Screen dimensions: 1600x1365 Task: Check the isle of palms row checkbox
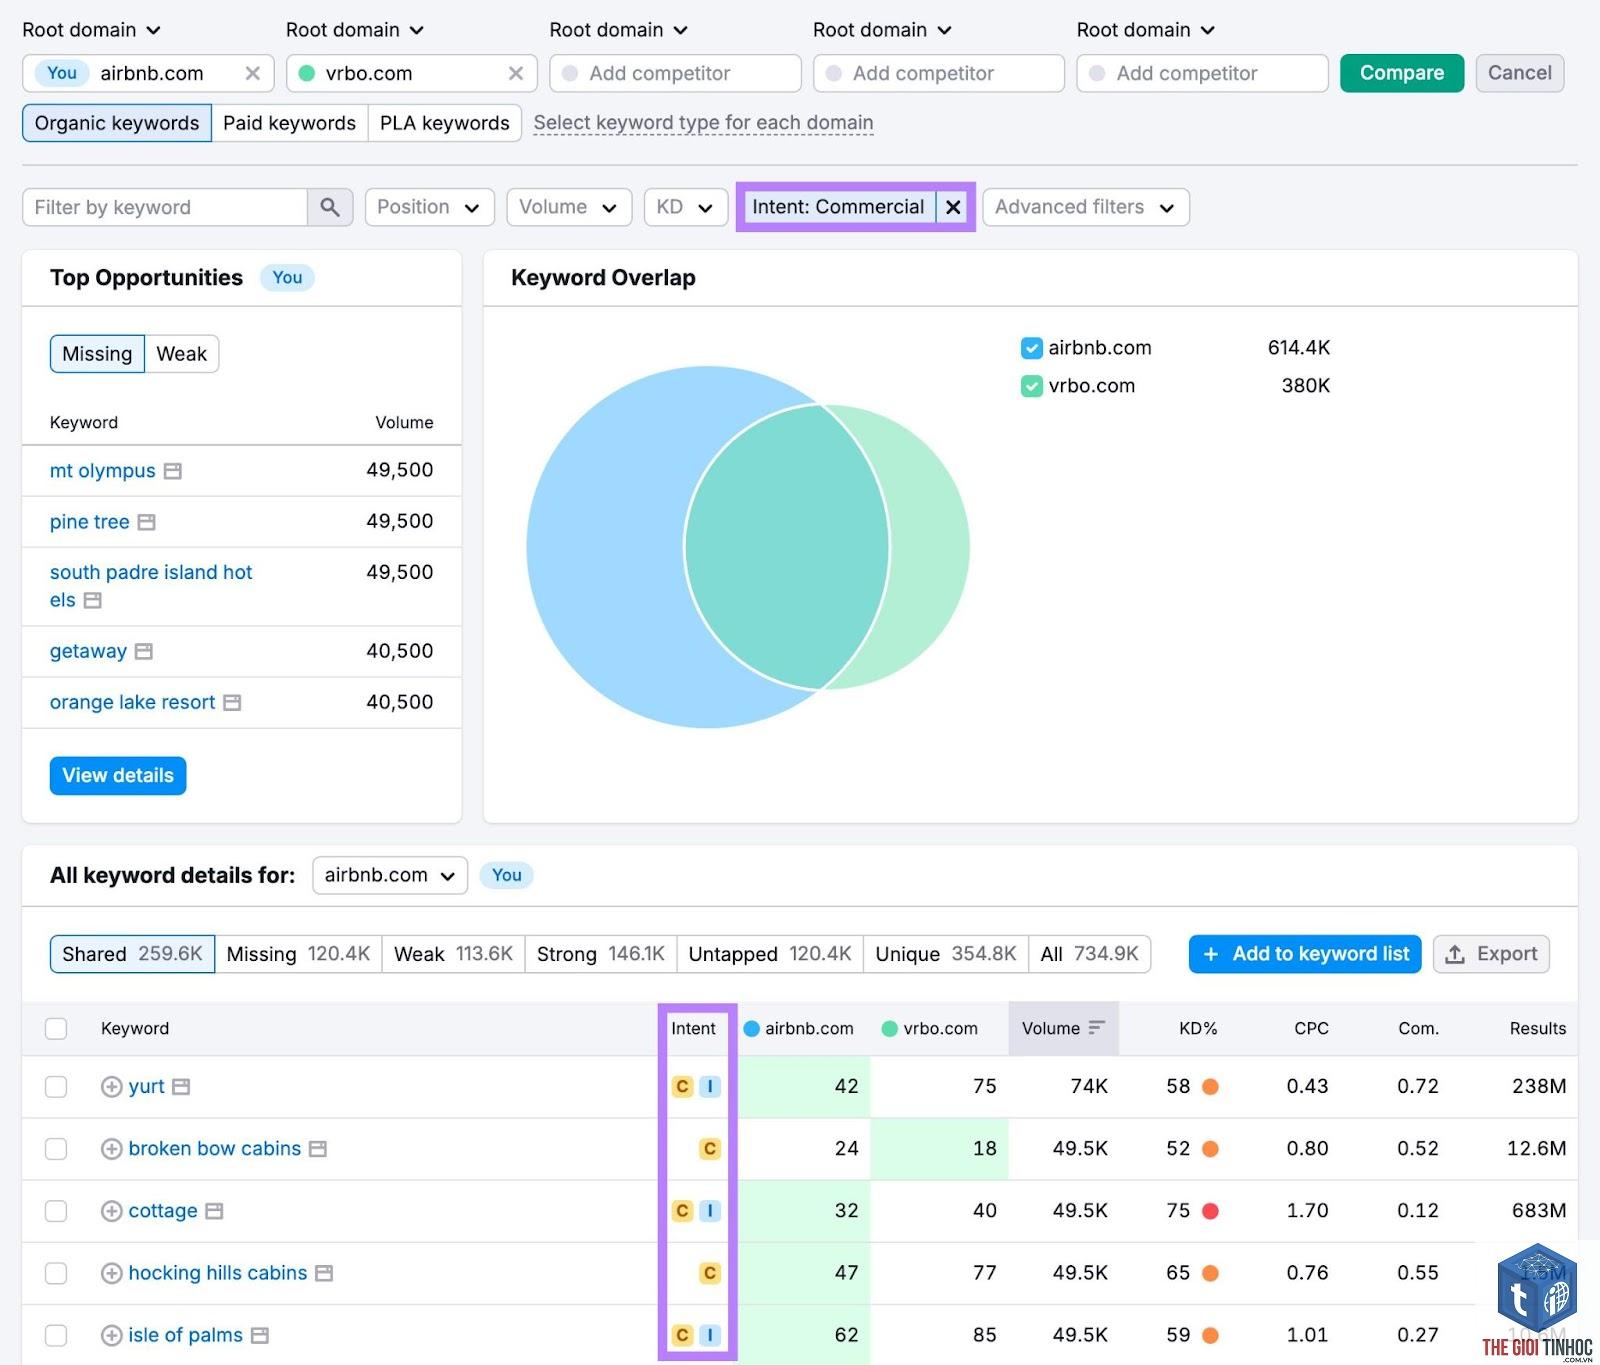[x=56, y=1335]
